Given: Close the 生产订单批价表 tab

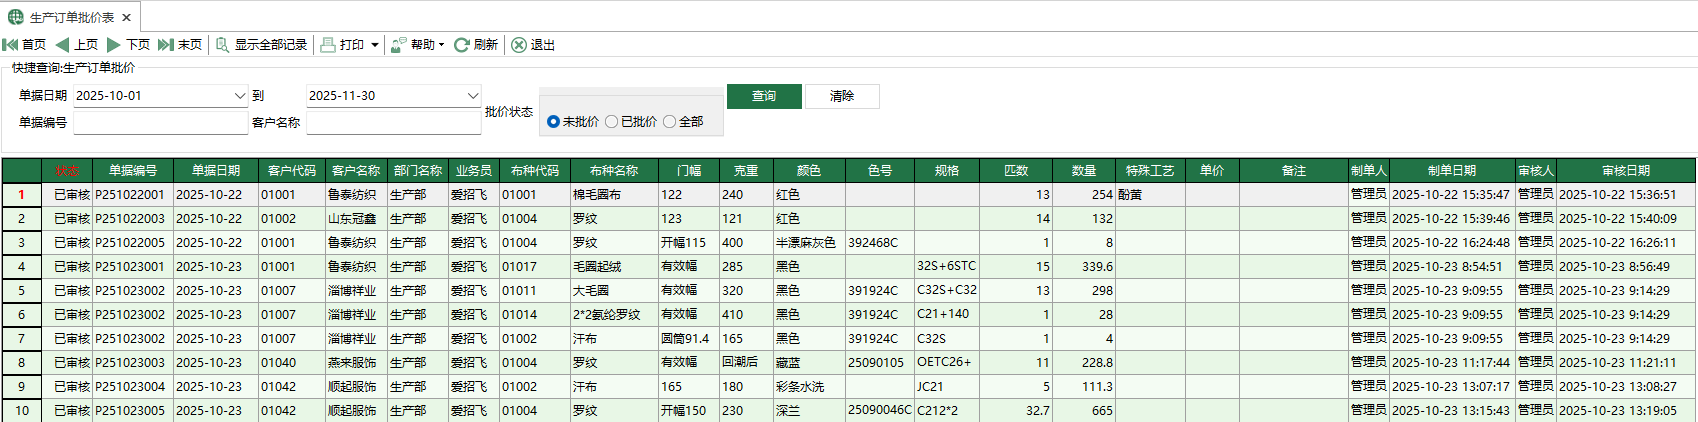Looking at the screenshot, I should (x=126, y=18).
